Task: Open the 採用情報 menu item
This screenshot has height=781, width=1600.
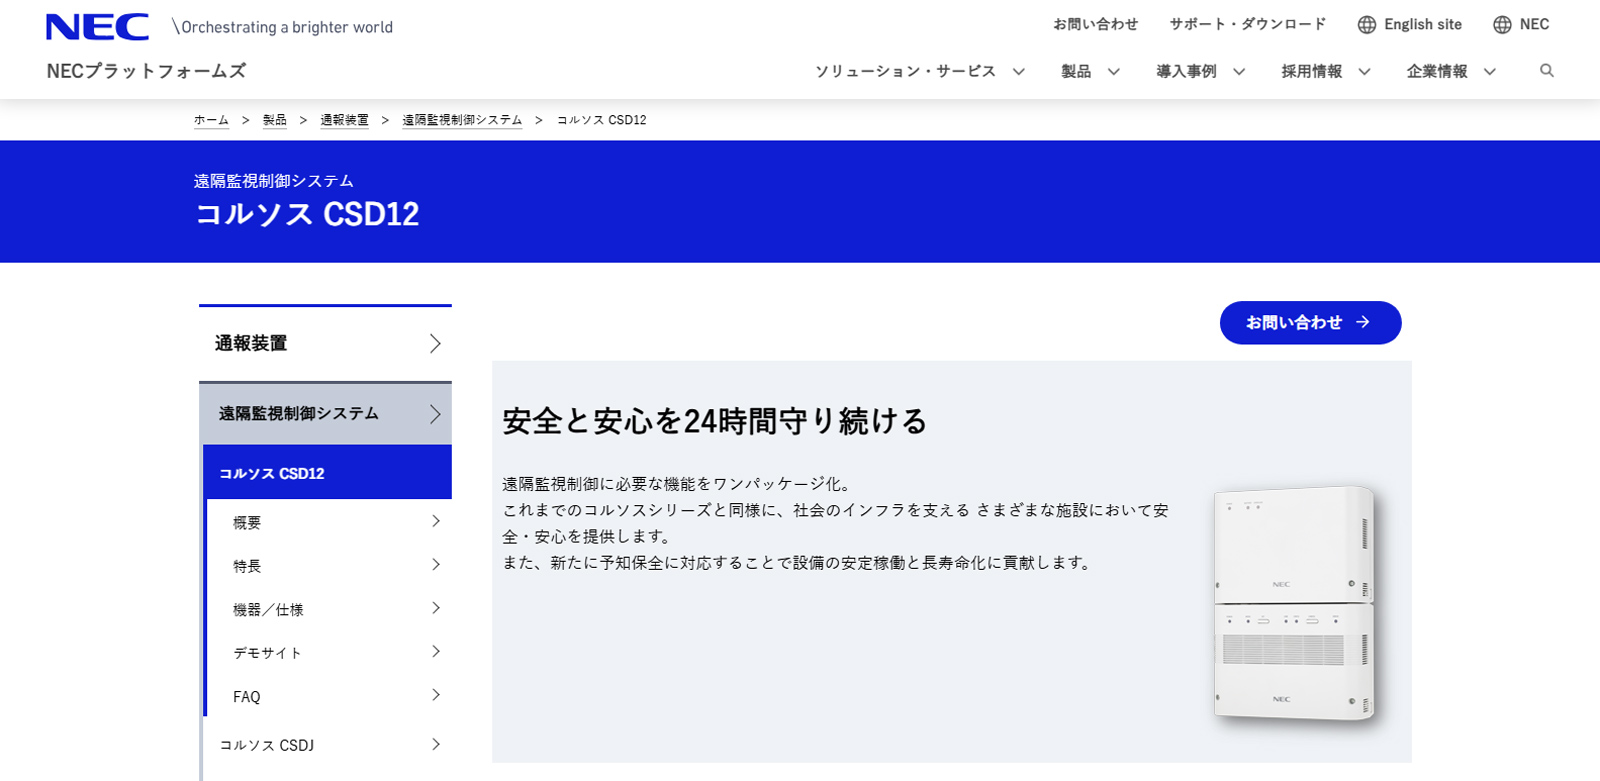Action: 1312,72
